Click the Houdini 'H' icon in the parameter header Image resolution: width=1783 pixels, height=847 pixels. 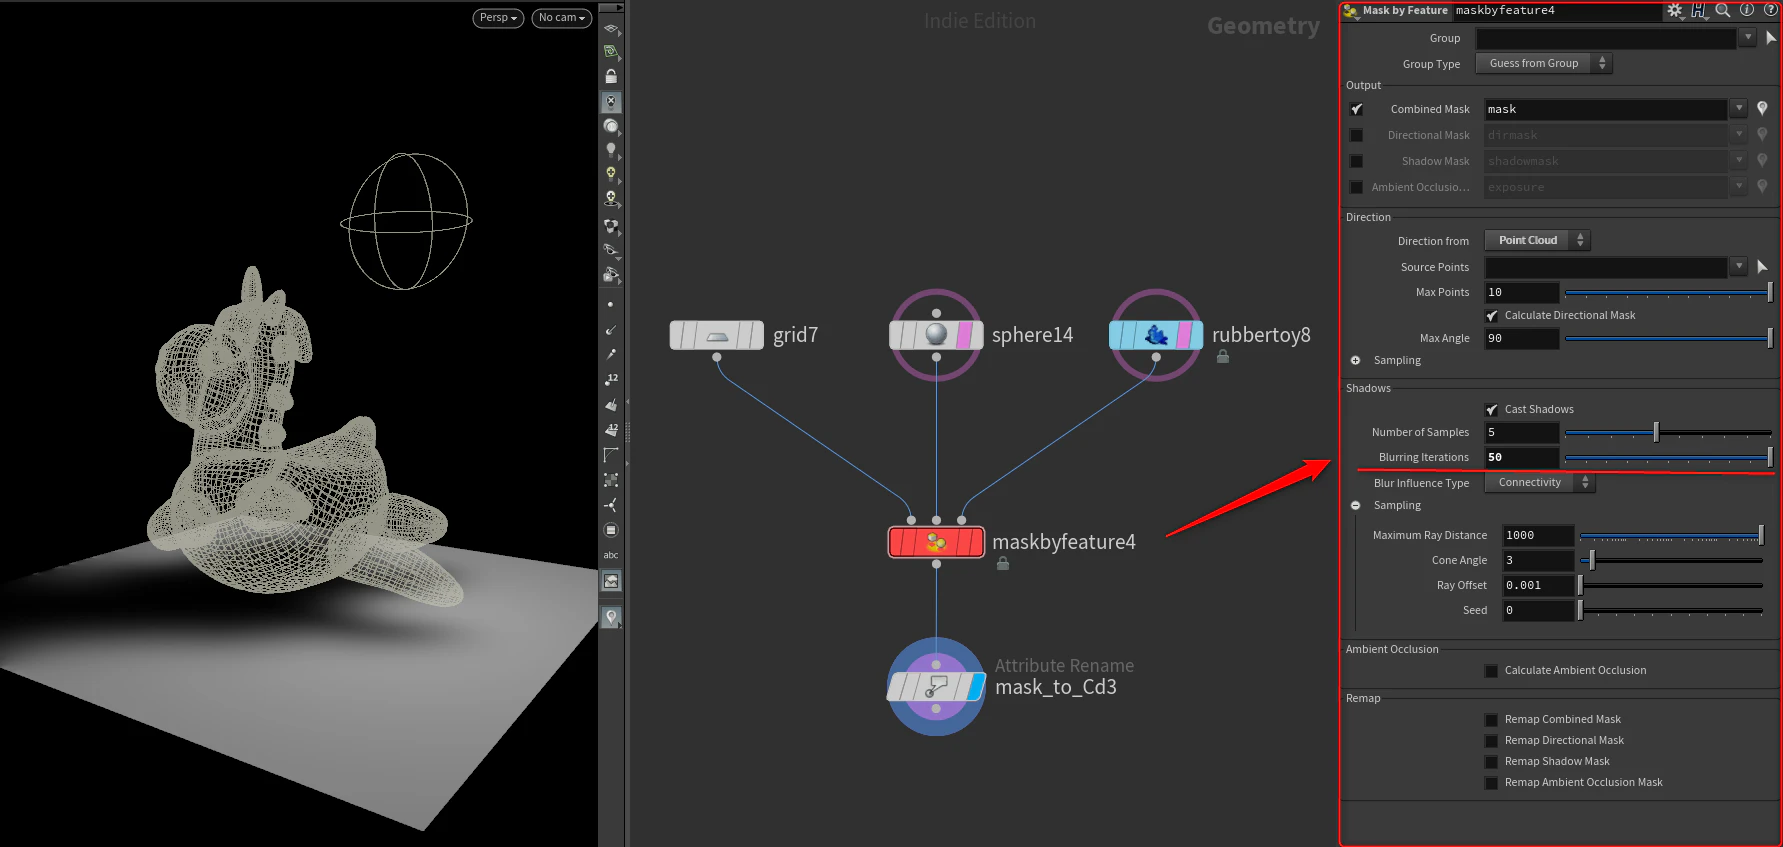(x=1699, y=11)
